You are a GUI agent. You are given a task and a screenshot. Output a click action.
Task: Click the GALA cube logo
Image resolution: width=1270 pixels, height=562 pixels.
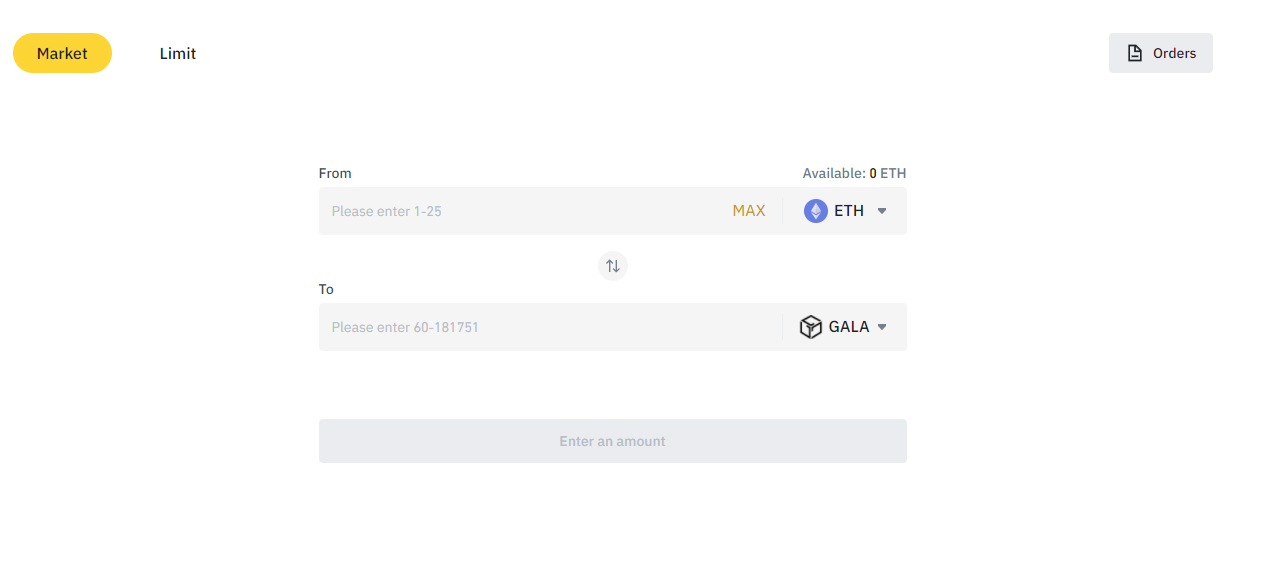811,327
